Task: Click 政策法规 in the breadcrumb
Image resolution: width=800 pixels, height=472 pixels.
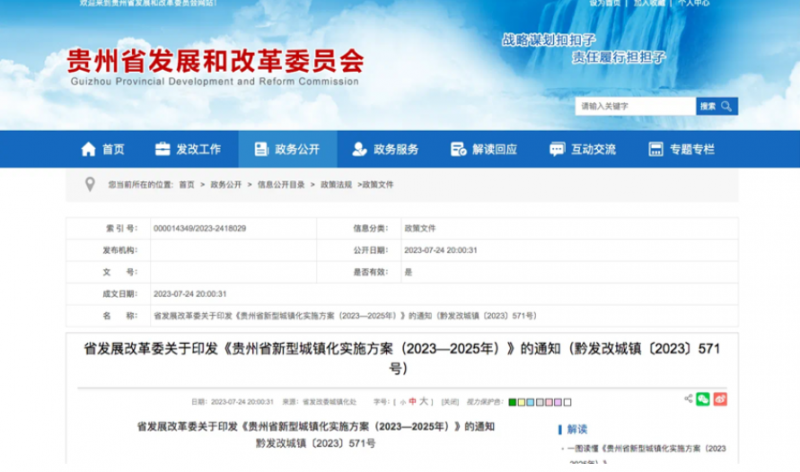Action: pos(335,185)
